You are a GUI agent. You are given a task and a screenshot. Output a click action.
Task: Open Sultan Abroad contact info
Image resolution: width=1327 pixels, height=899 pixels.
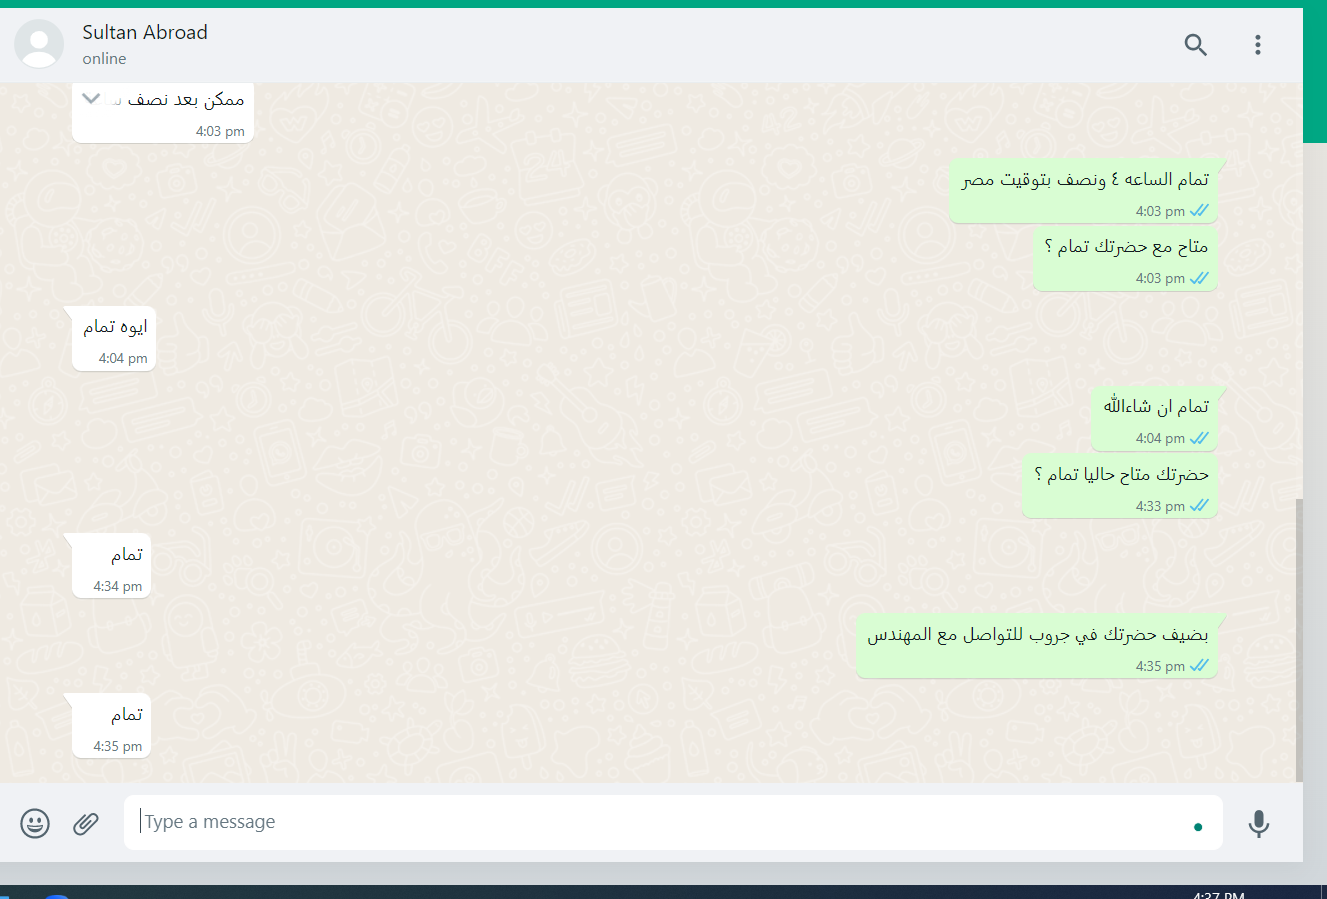[145, 32]
